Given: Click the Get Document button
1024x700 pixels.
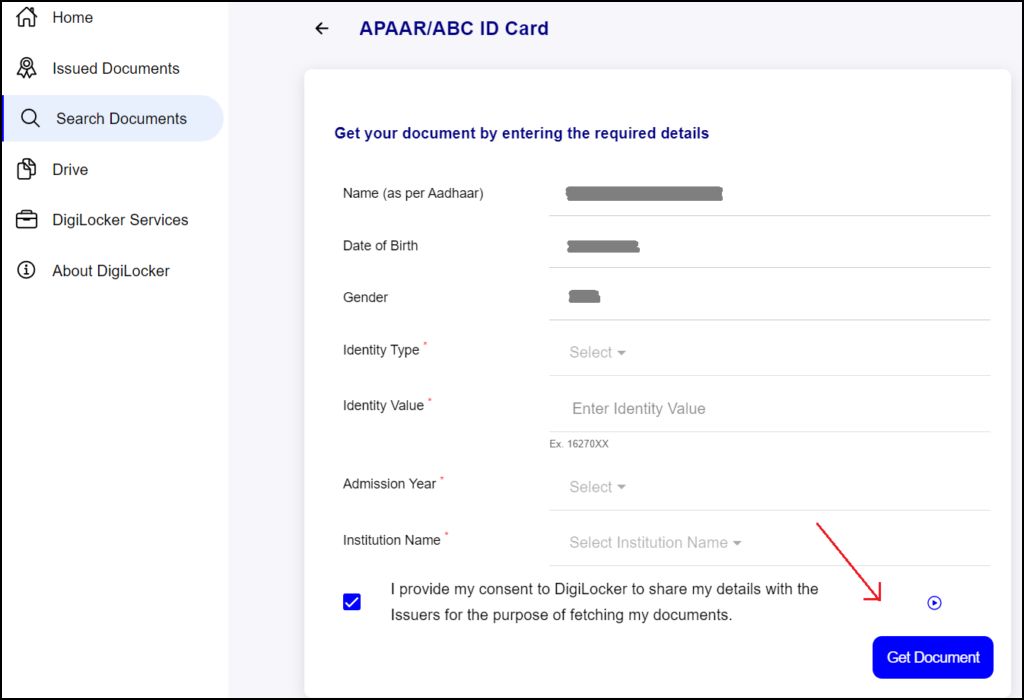Looking at the screenshot, I should [x=933, y=658].
